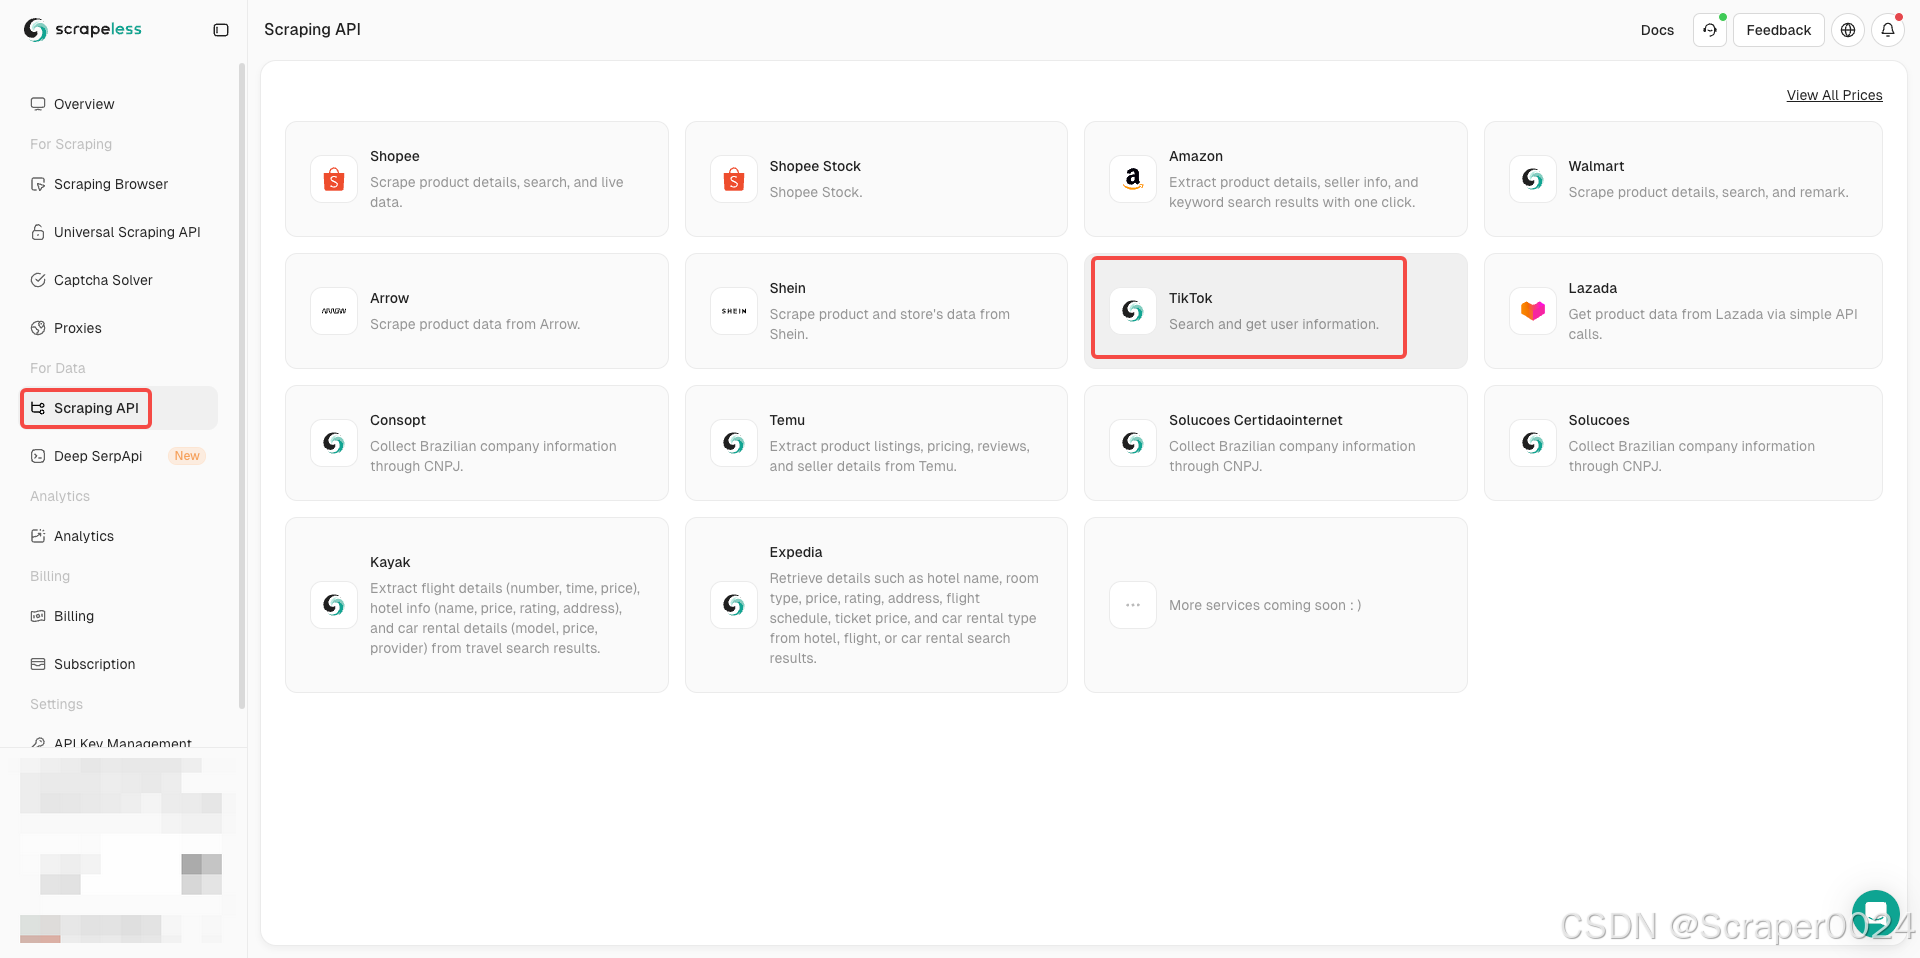Click the Kayak card icon

tap(334, 605)
